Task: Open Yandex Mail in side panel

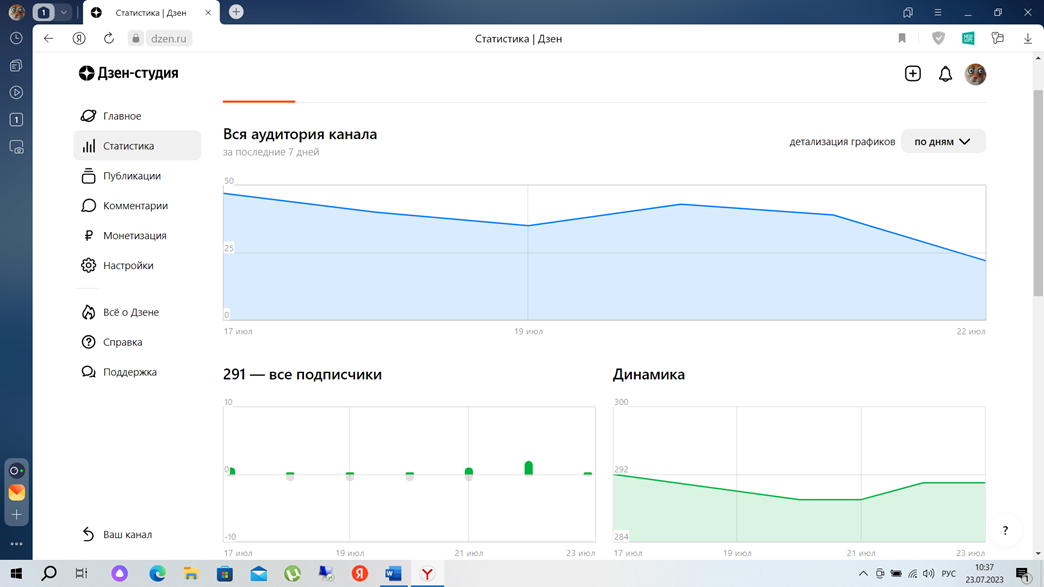Action: [x=17, y=492]
